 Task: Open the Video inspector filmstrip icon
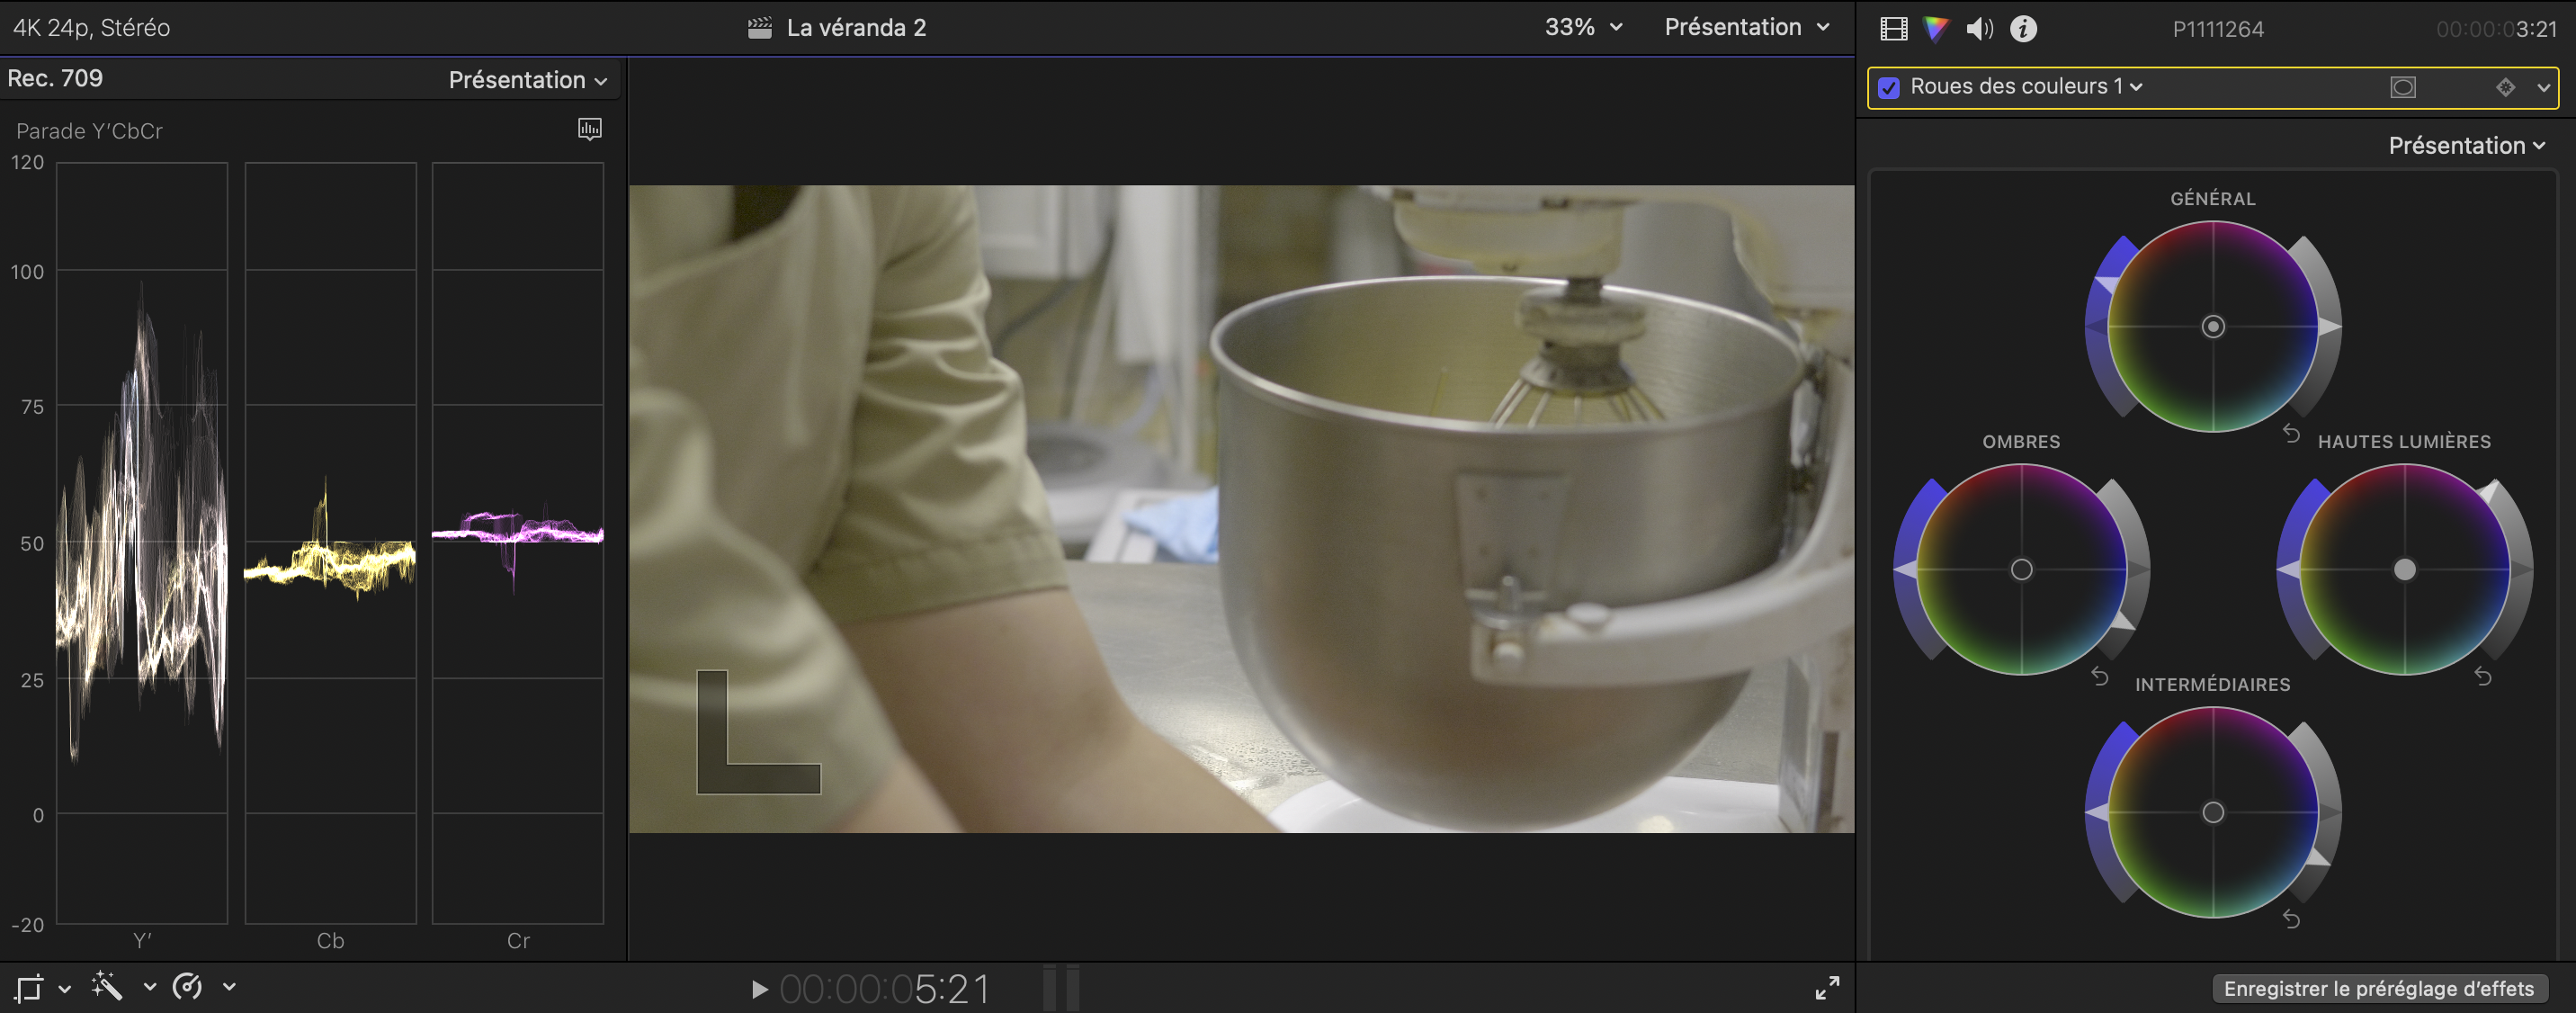1893,29
